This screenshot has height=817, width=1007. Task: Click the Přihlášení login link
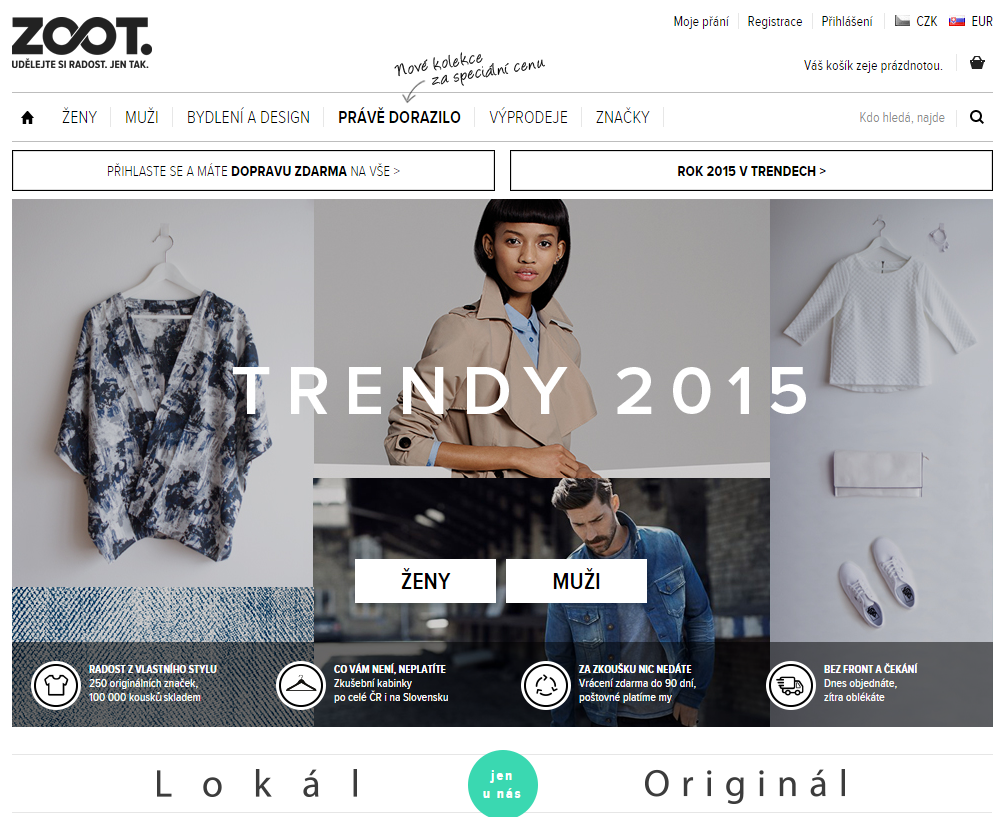pyautogui.click(x=846, y=21)
